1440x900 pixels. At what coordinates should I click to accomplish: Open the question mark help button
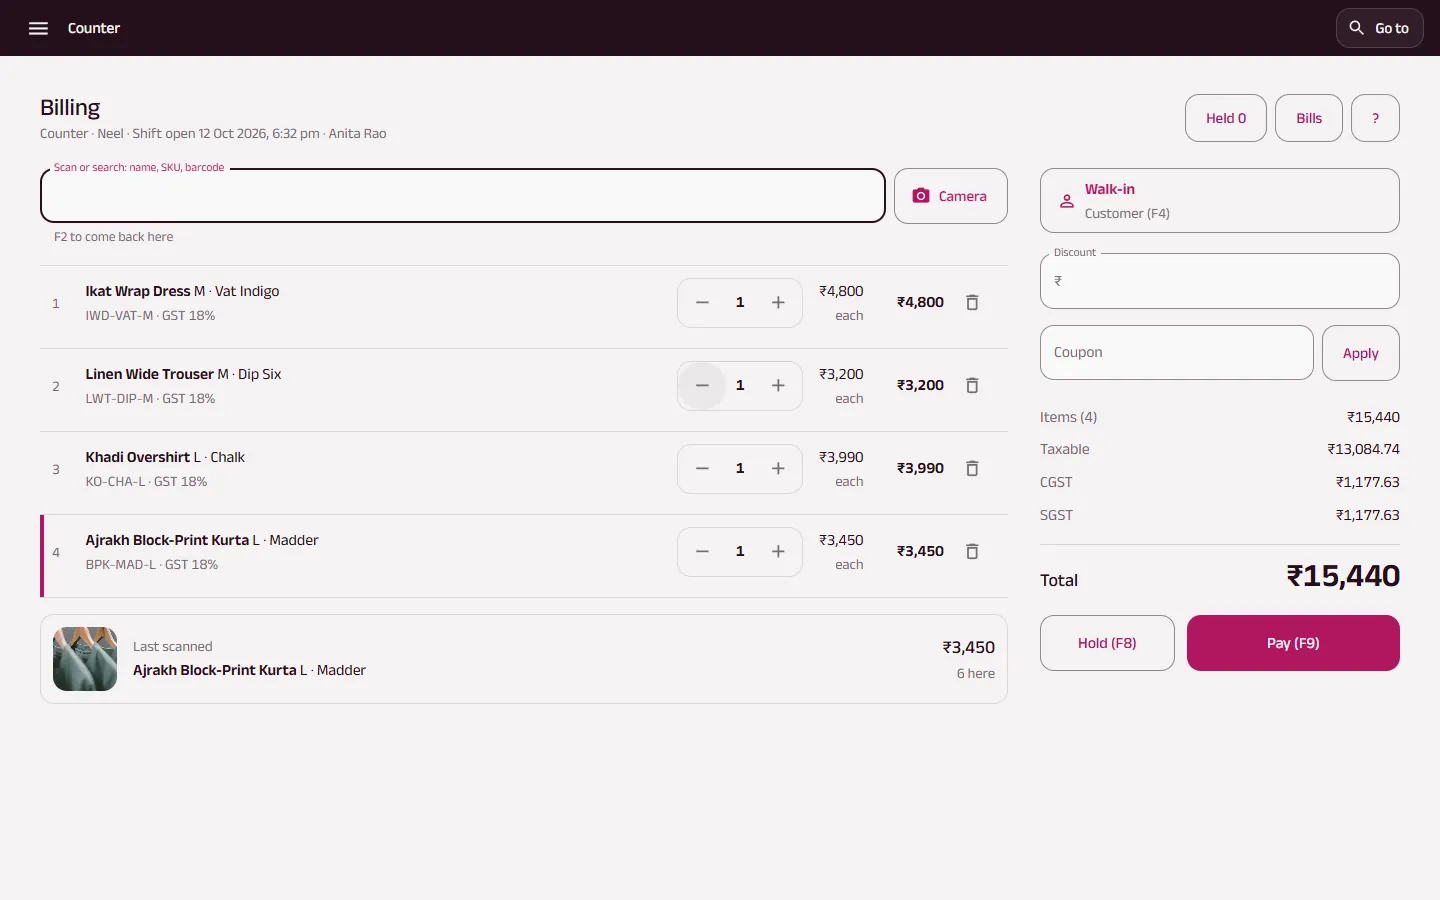[1375, 118]
